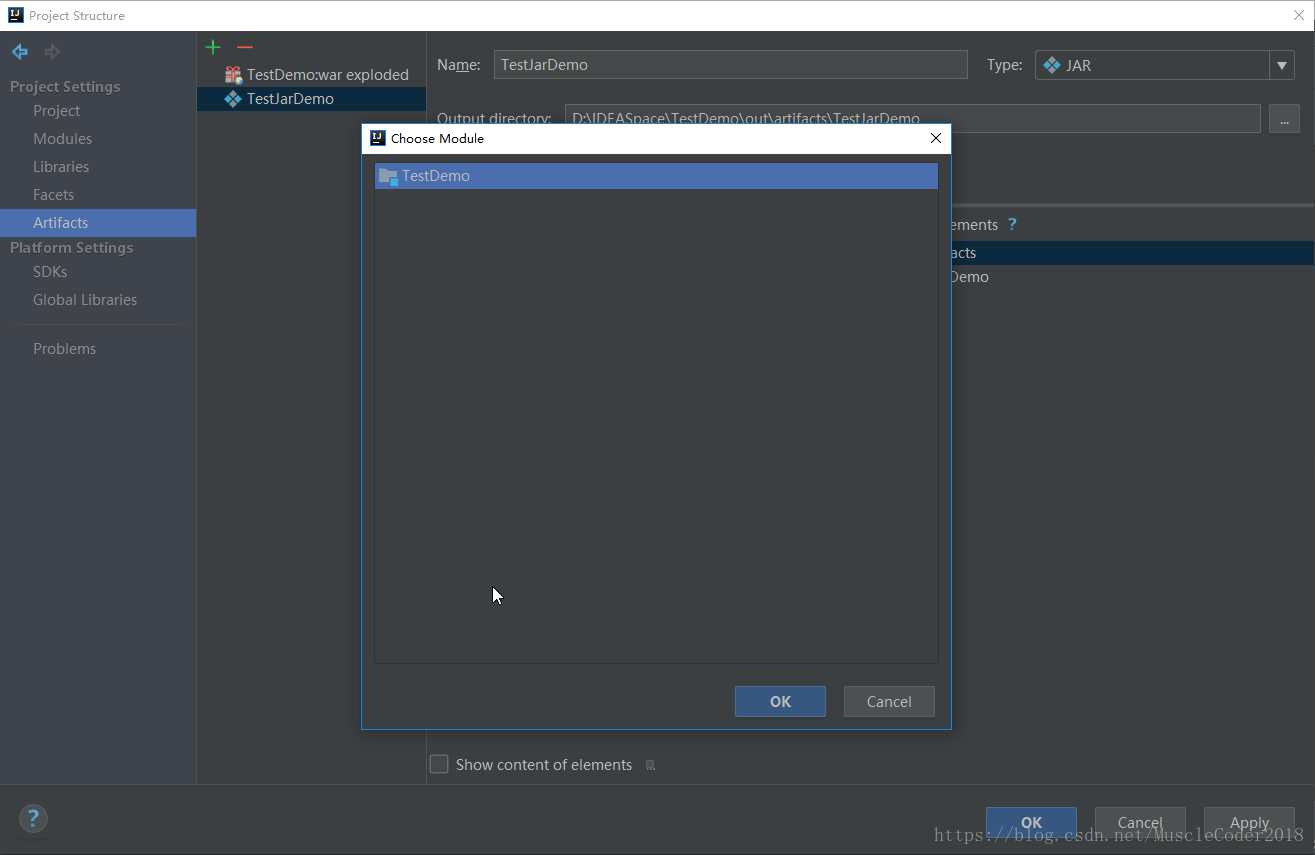Cancel the Choose Module dialog

click(889, 702)
